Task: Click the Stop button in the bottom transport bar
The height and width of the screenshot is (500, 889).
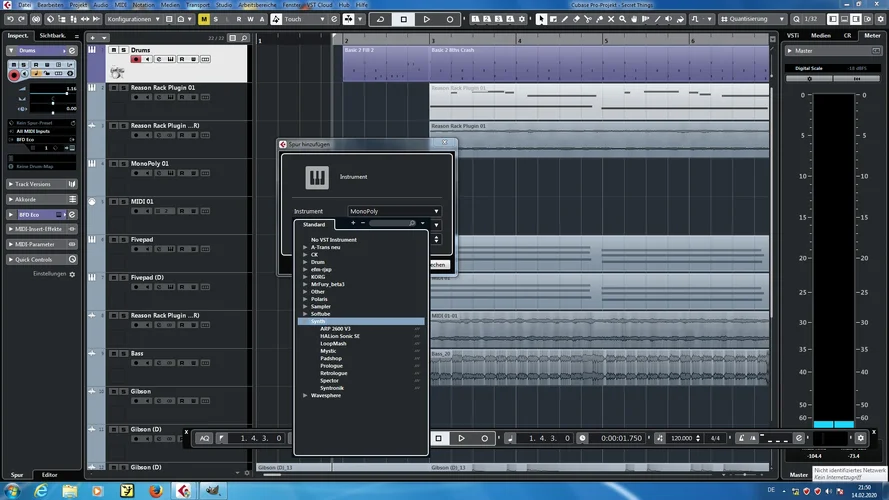Action: pos(438,438)
